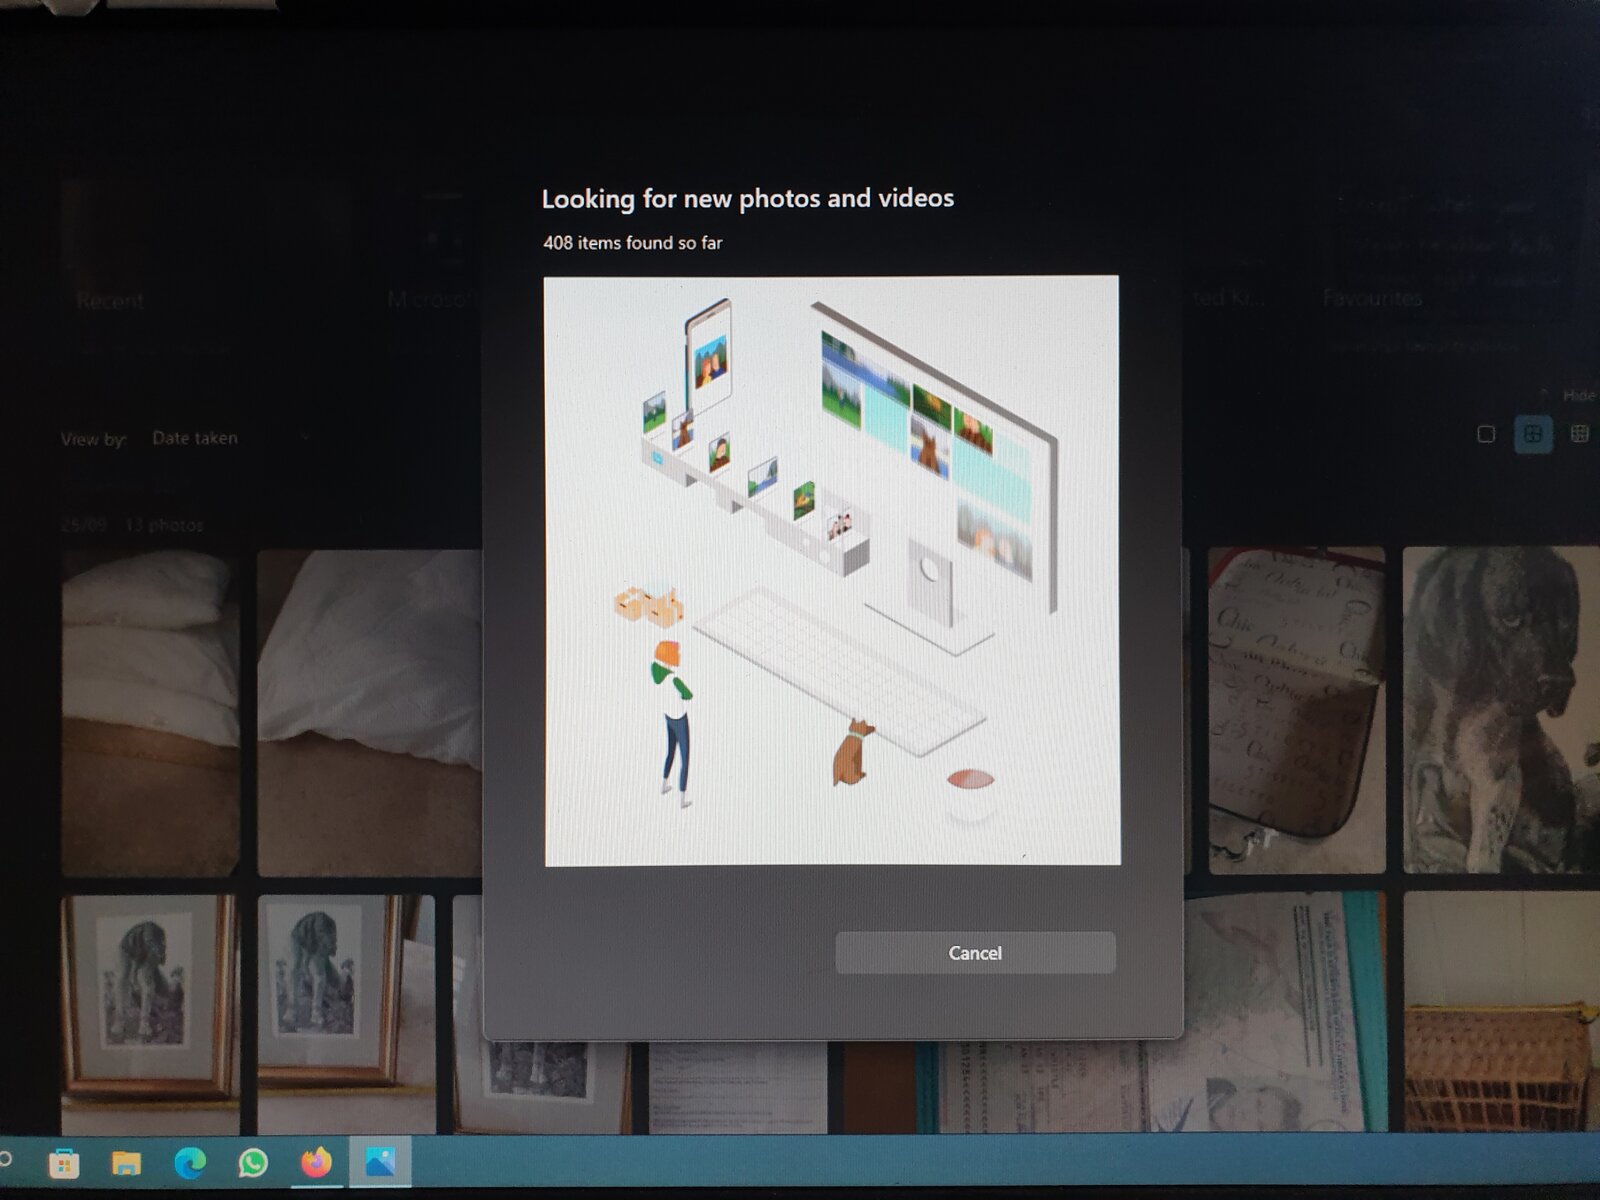
Task: Open WhatsApp from the taskbar
Action: (253, 1162)
